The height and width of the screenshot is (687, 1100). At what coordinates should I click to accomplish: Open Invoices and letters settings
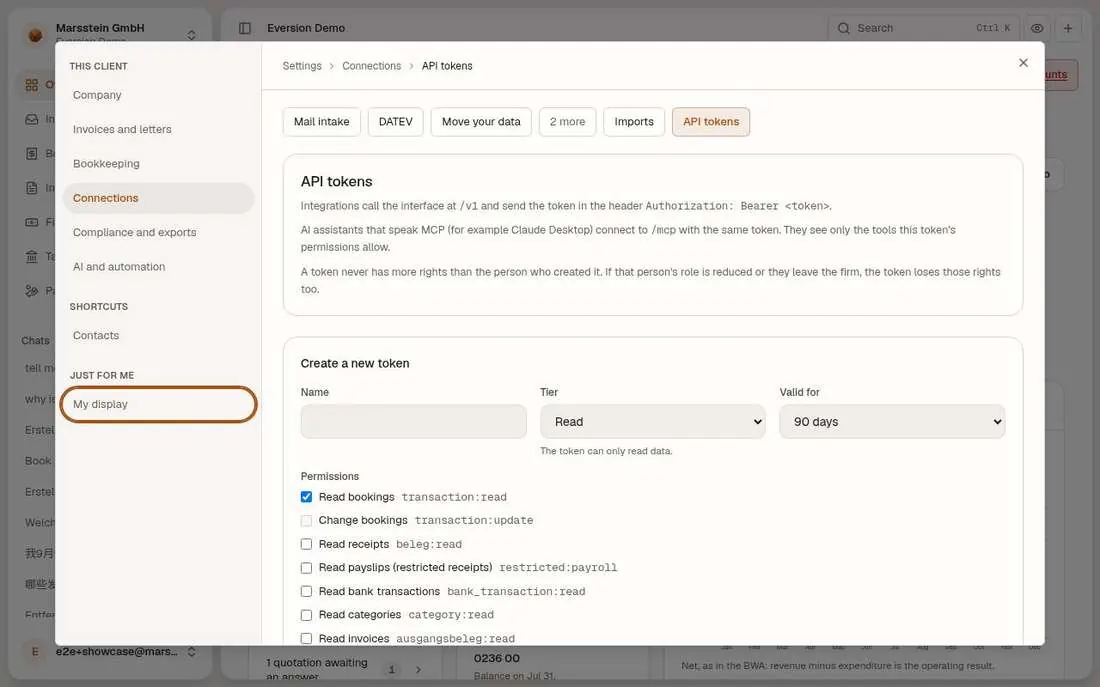158,129
